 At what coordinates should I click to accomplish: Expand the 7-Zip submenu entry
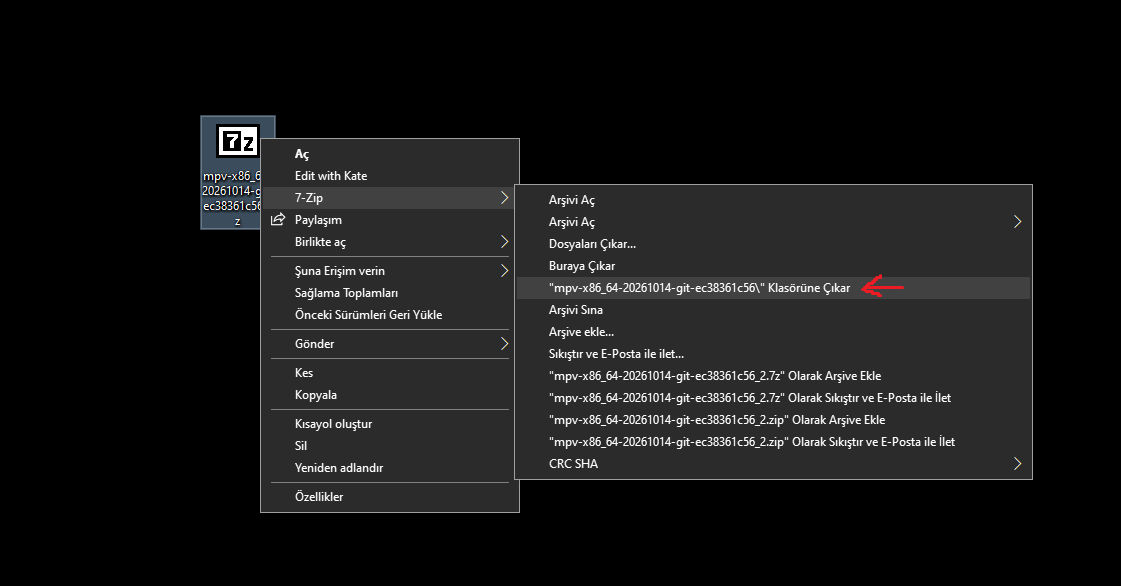[390, 198]
